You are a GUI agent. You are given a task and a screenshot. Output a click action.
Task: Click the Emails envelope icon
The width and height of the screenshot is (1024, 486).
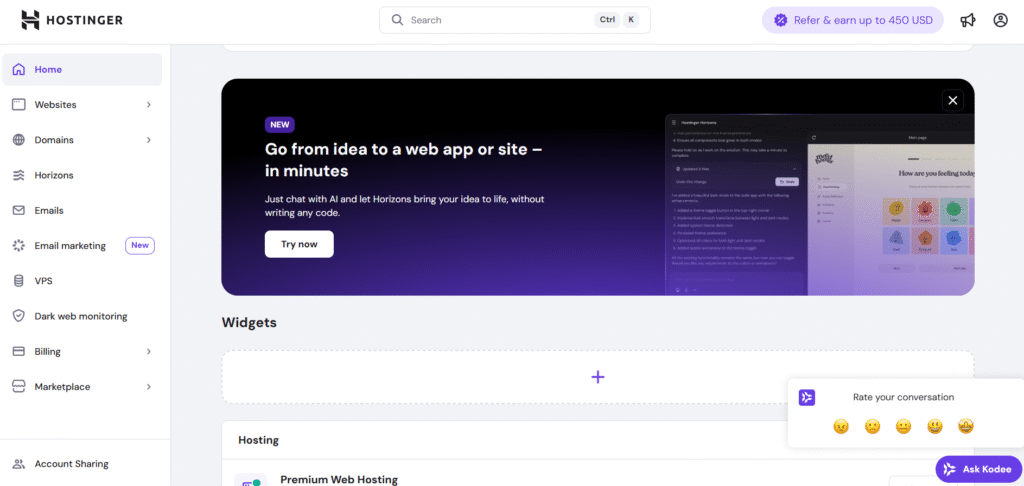click(19, 210)
